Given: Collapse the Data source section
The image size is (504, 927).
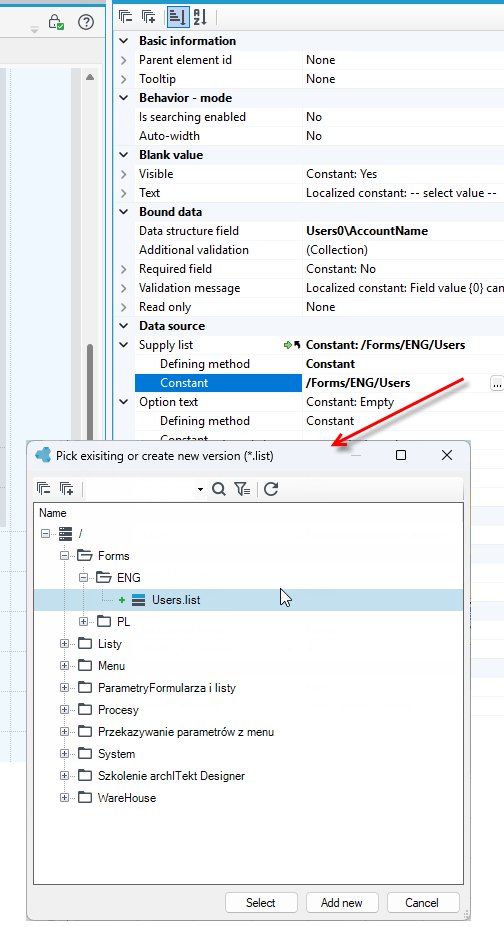Looking at the screenshot, I should point(123,326).
